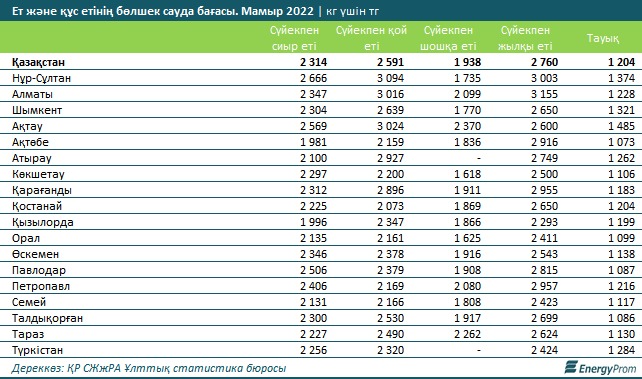Click the Сүйекпен жылқы еті column header

[x=525, y=38]
